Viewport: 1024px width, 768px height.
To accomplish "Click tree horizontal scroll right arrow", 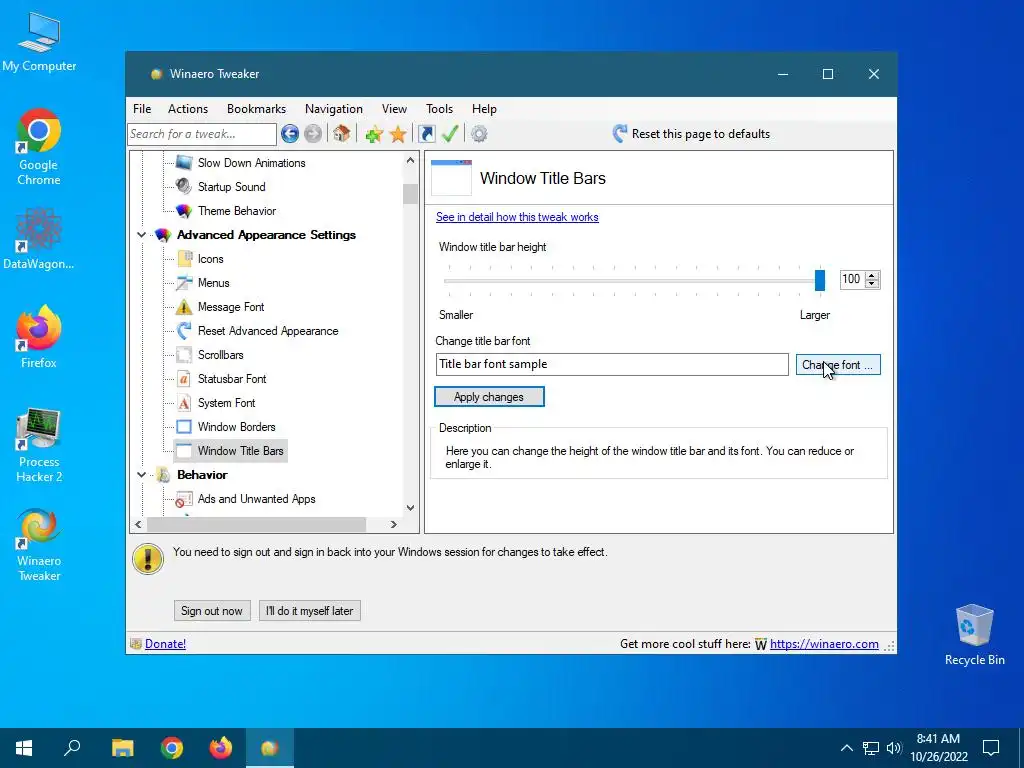I will point(393,524).
